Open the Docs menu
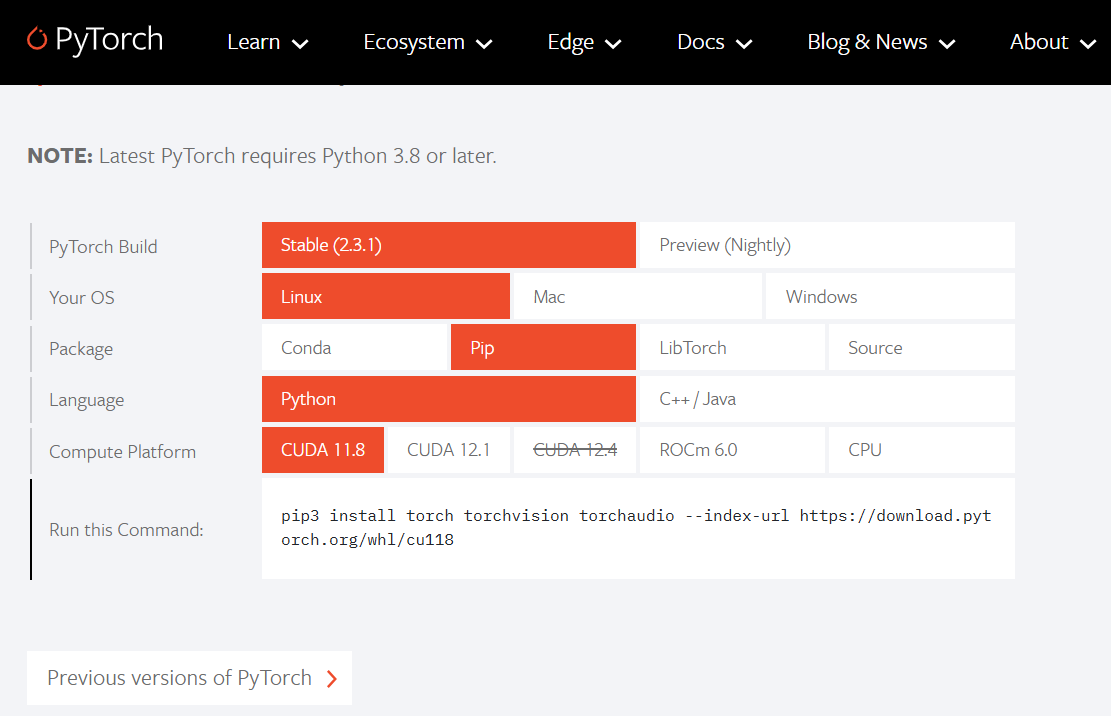 point(714,42)
